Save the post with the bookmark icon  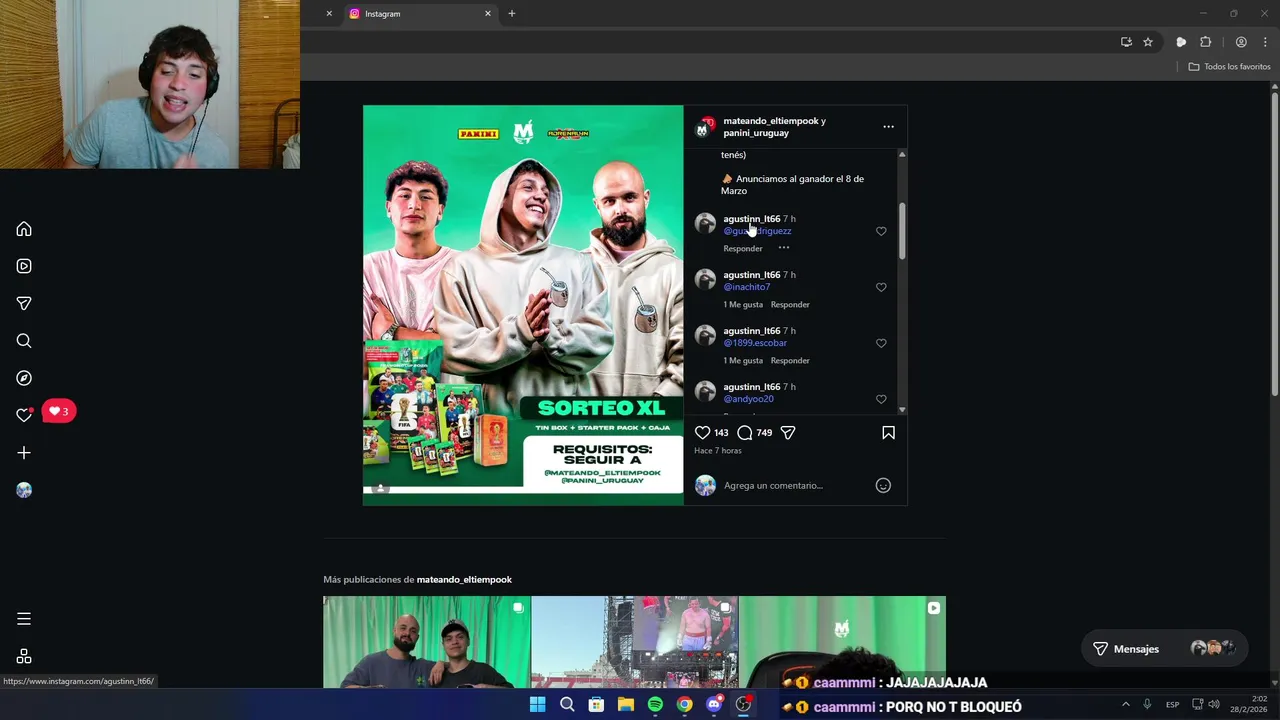point(888,433)
